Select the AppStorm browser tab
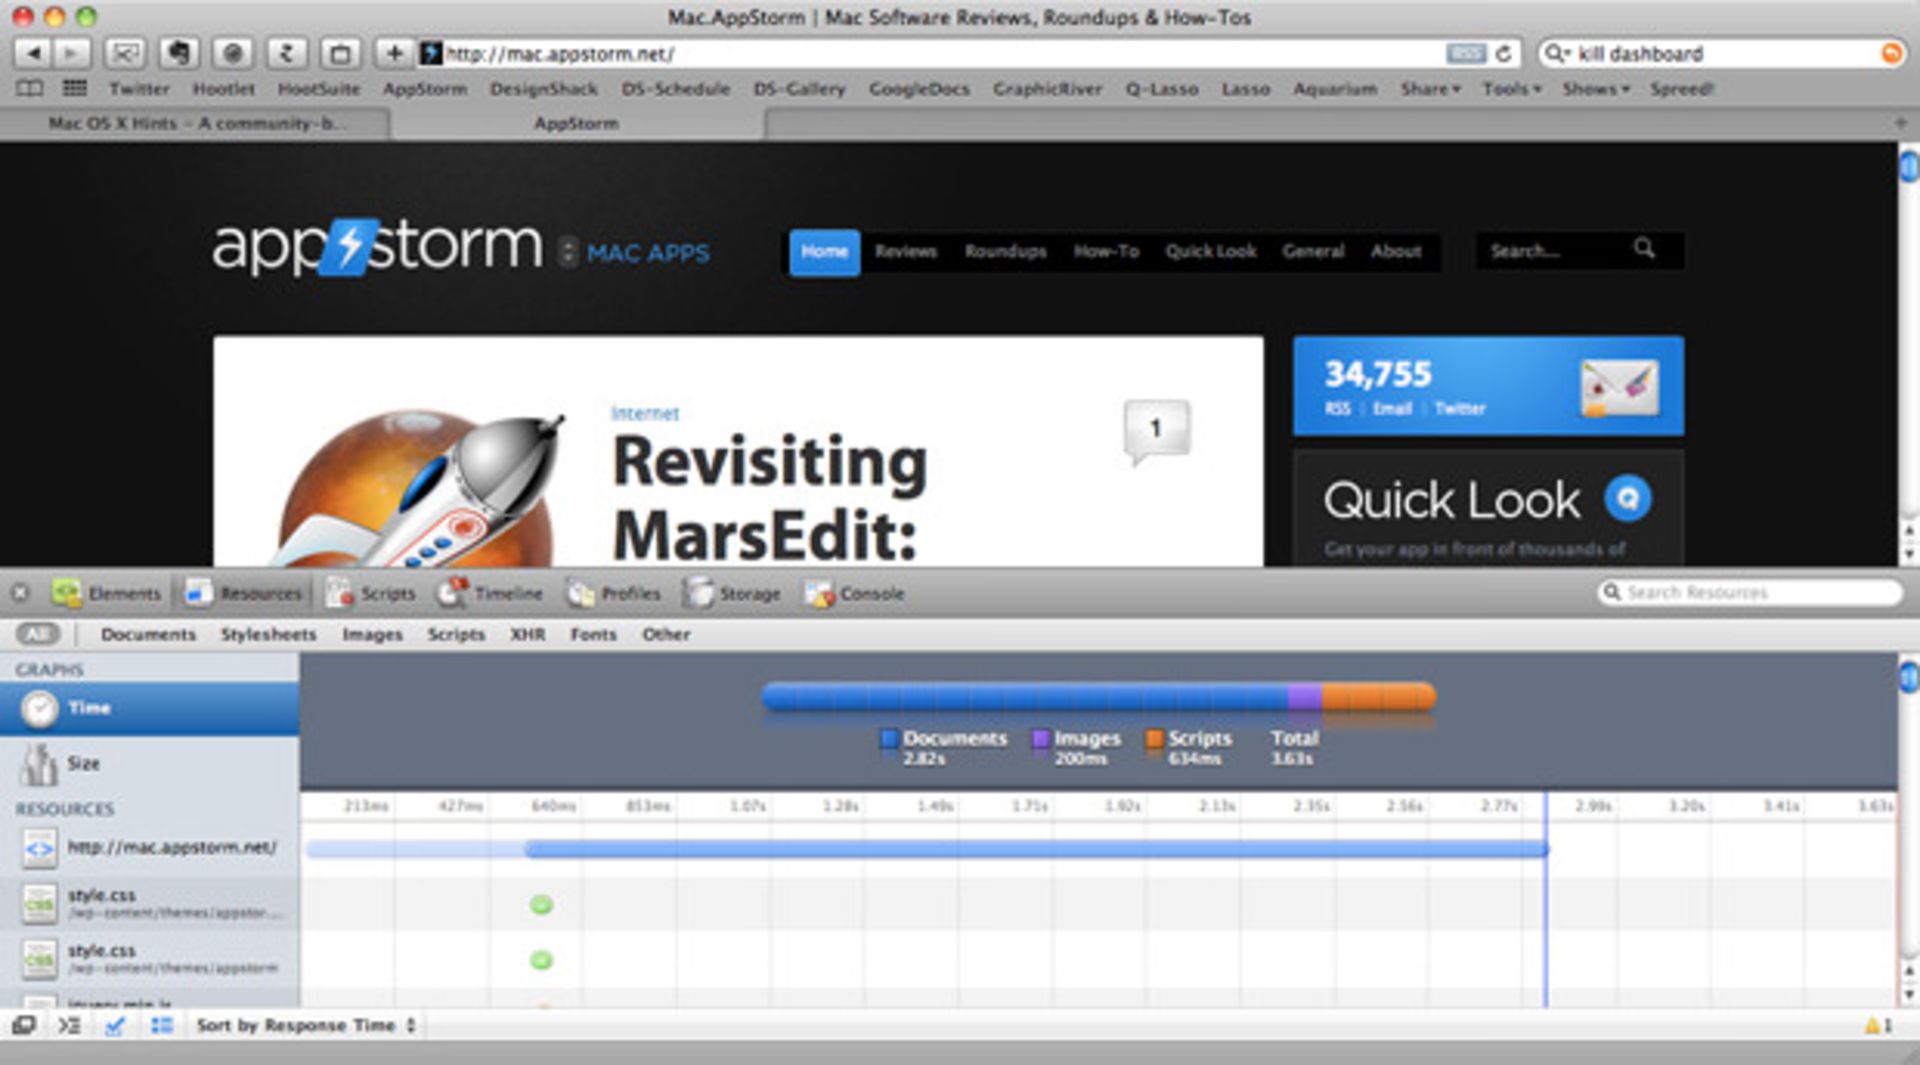This screenshot has height=1065, width=1920. click(x=577, y=123)
